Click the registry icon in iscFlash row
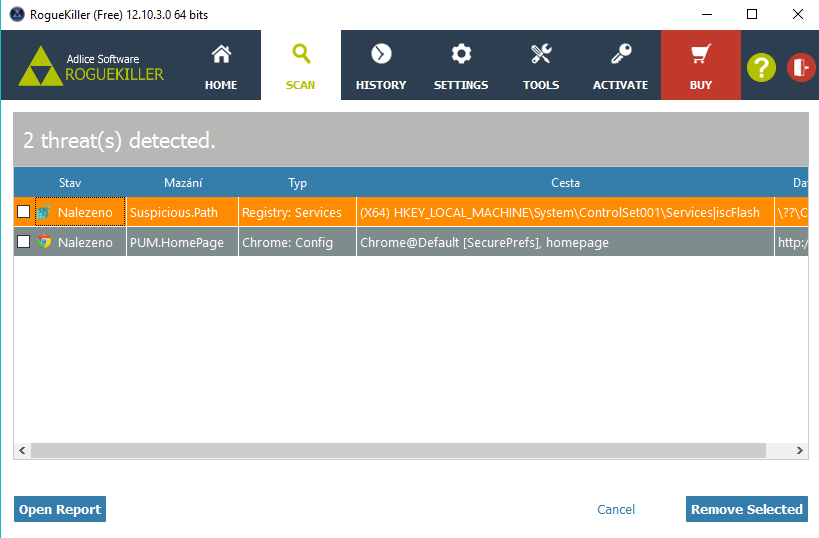Screen dimensions: 819x538 (44, 212)
